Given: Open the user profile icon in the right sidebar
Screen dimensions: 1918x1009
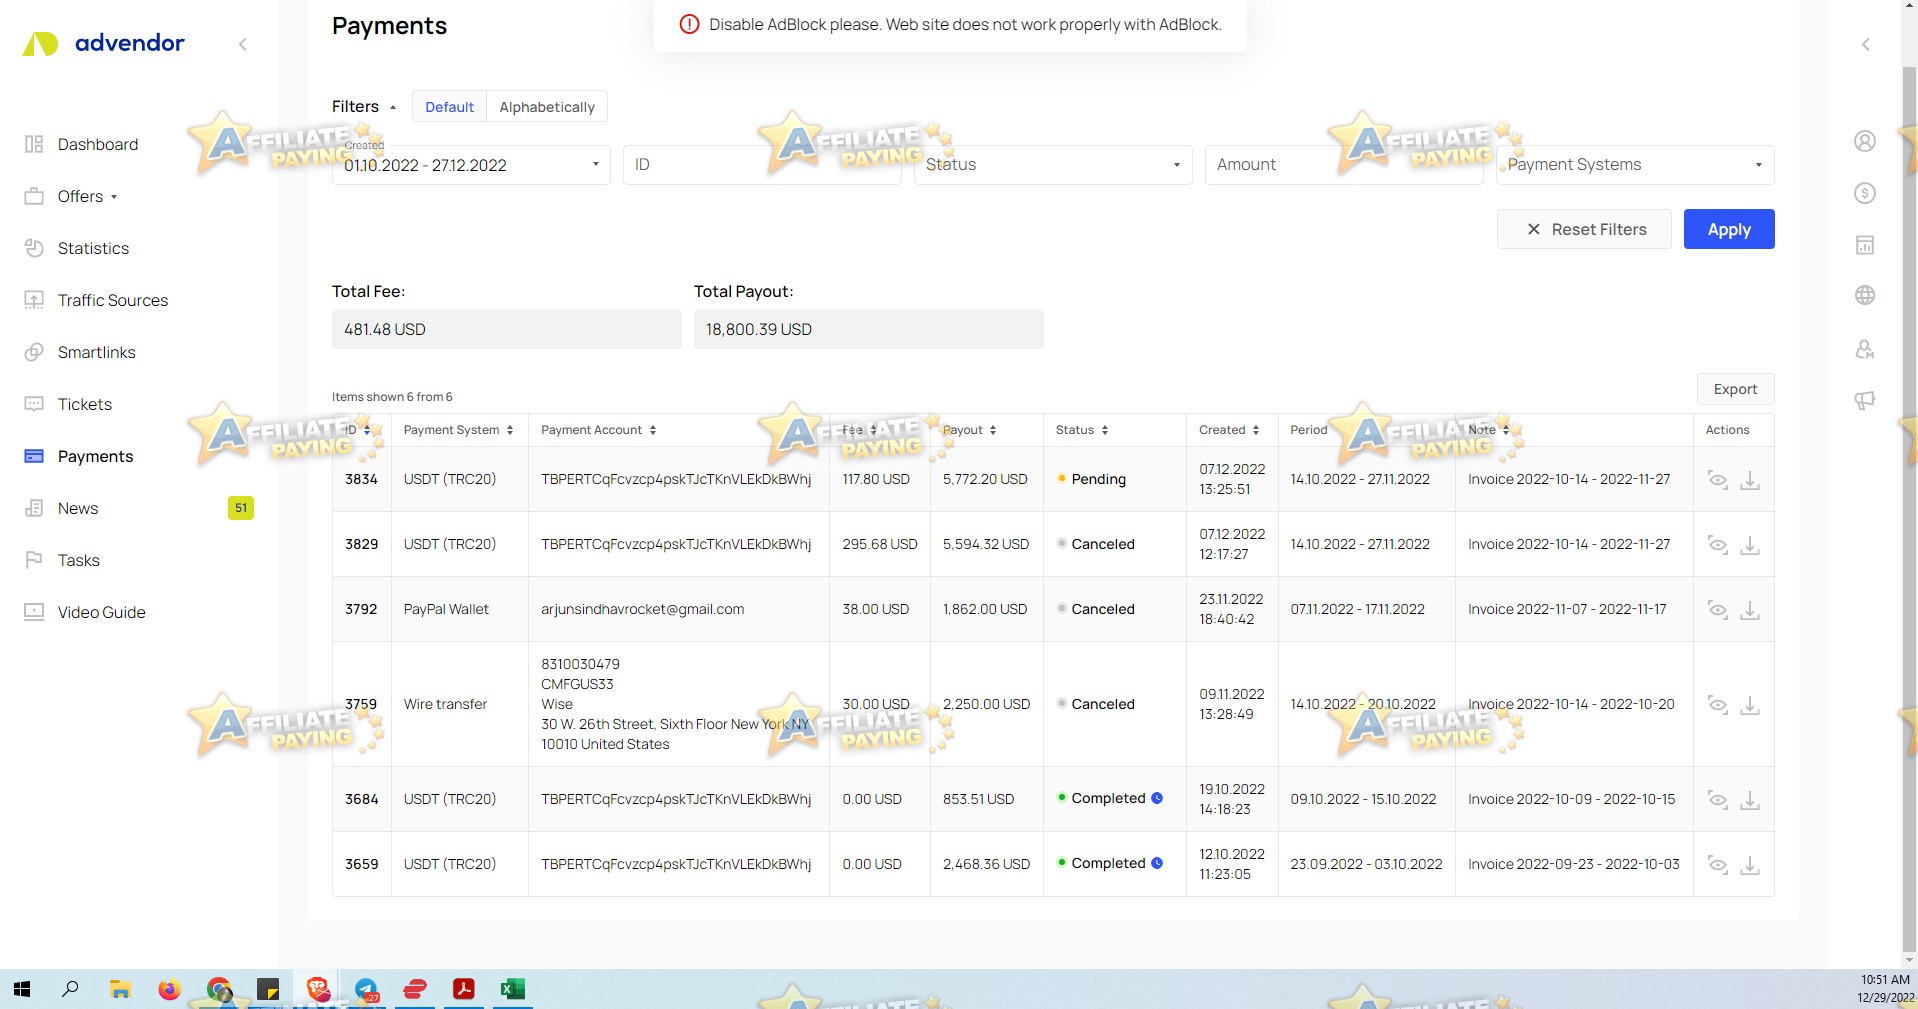Looking at the screenshot, I should point(1864,141).
